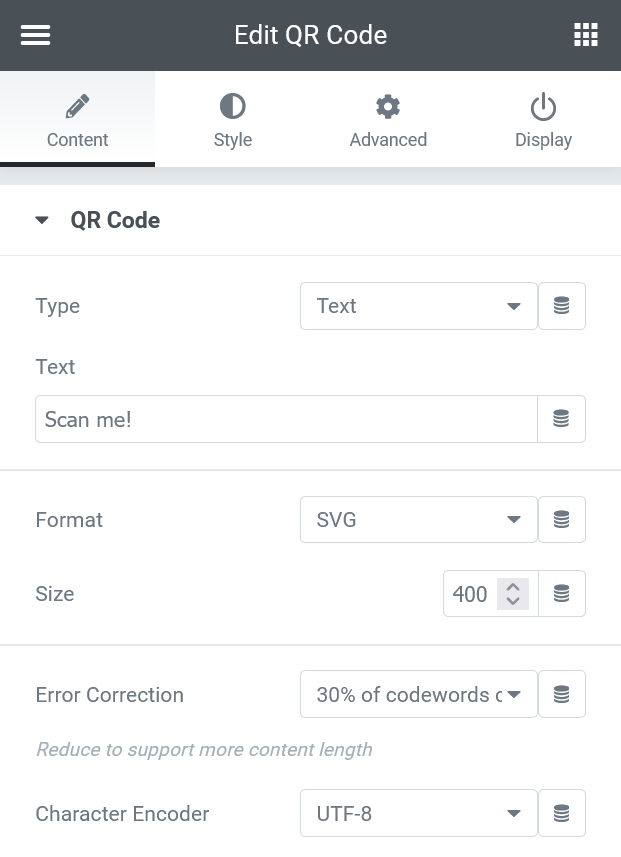Click the Scan me! text field
This screenshot has height=857, width=621.
[286, 419]
